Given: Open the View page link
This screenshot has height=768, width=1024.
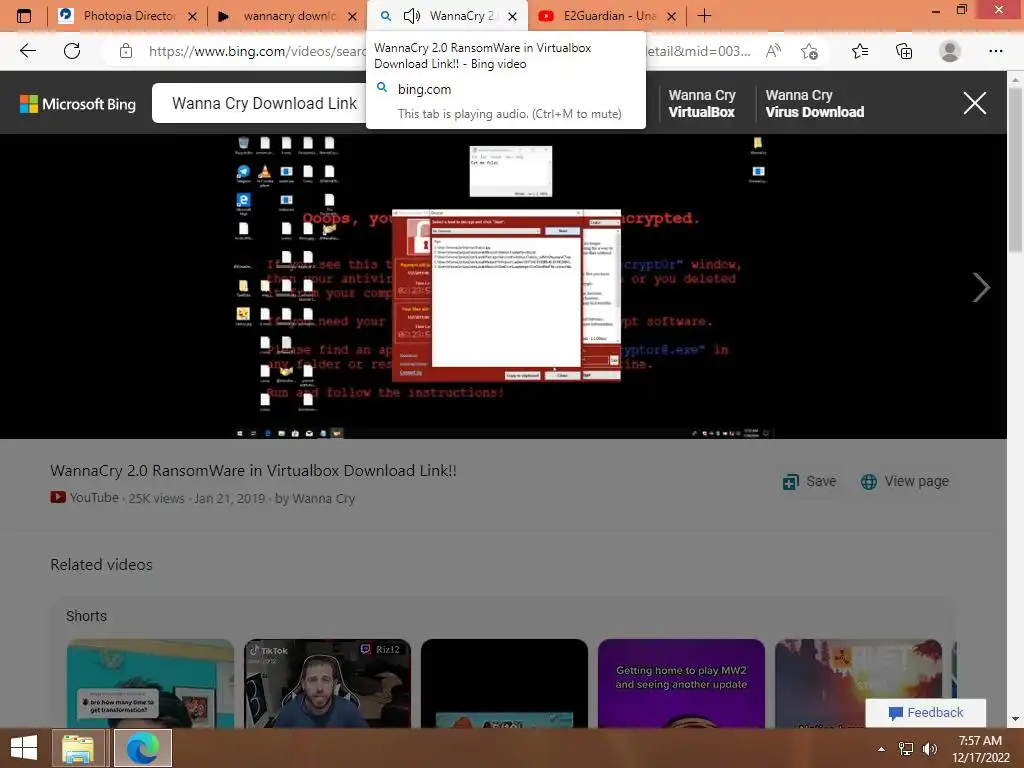Looking at the screenshot, I should click(904, 481).
